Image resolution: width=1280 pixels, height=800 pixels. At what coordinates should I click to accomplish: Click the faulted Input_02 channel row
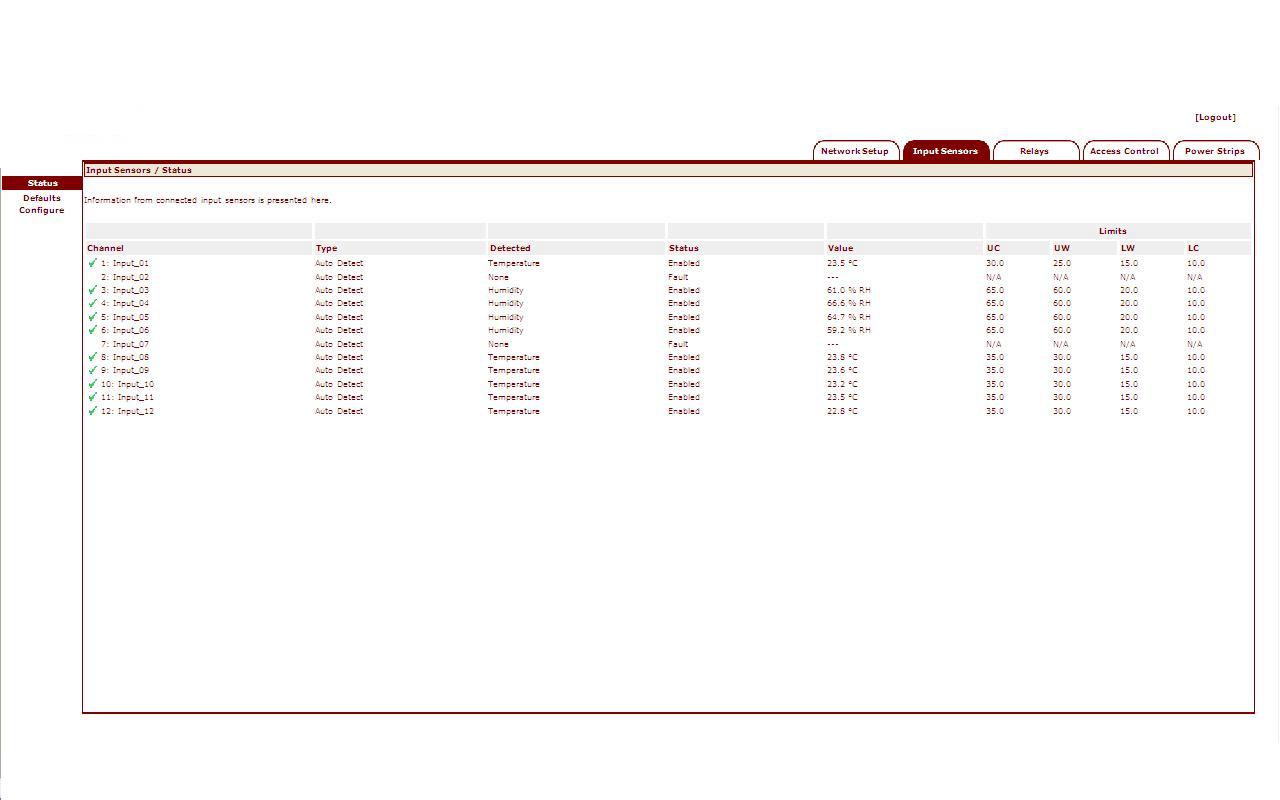pyautogui.click(x=125, y=277)
